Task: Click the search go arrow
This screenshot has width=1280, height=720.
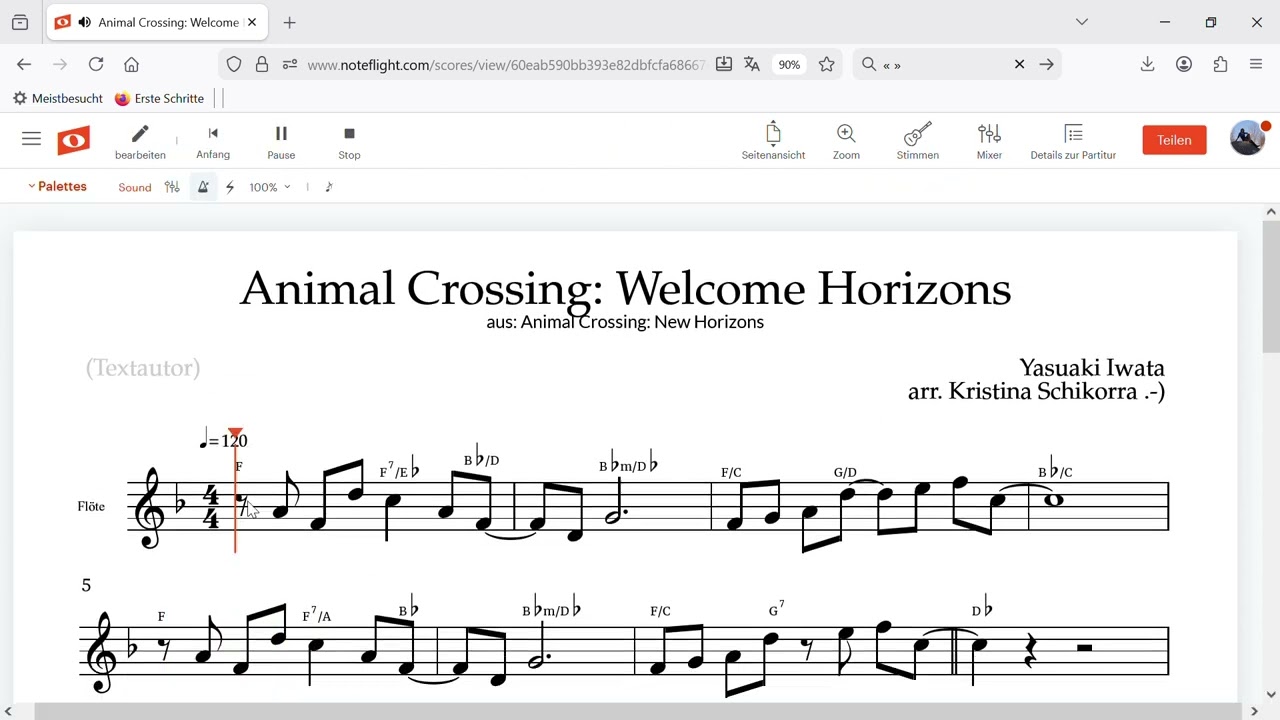Action: point(1046,64)
